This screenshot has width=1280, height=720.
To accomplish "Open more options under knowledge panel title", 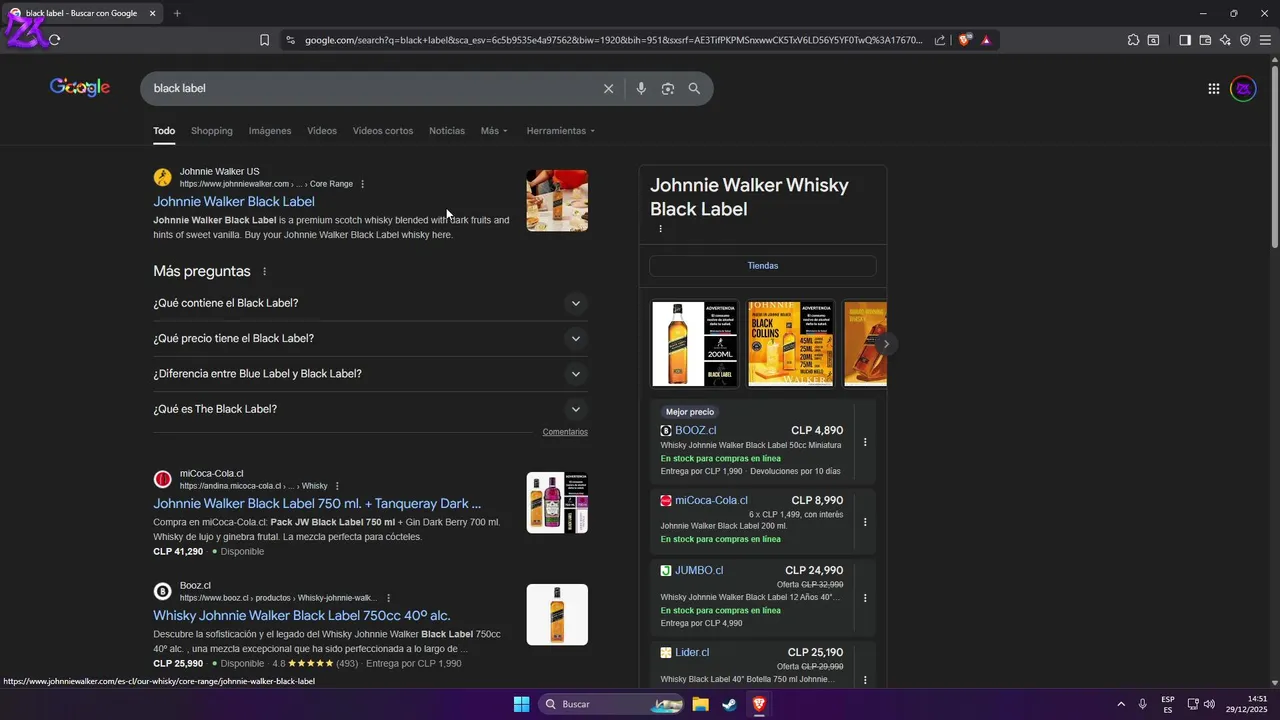I will [660, 229].
